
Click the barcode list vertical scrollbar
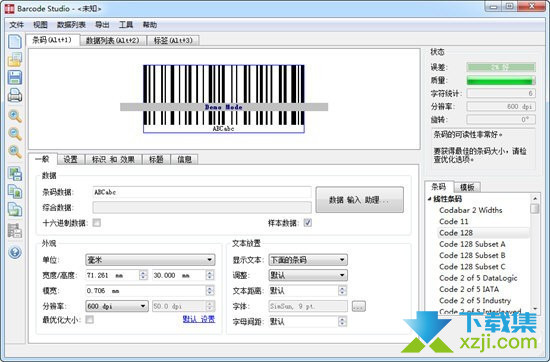(x=535, y=253)
